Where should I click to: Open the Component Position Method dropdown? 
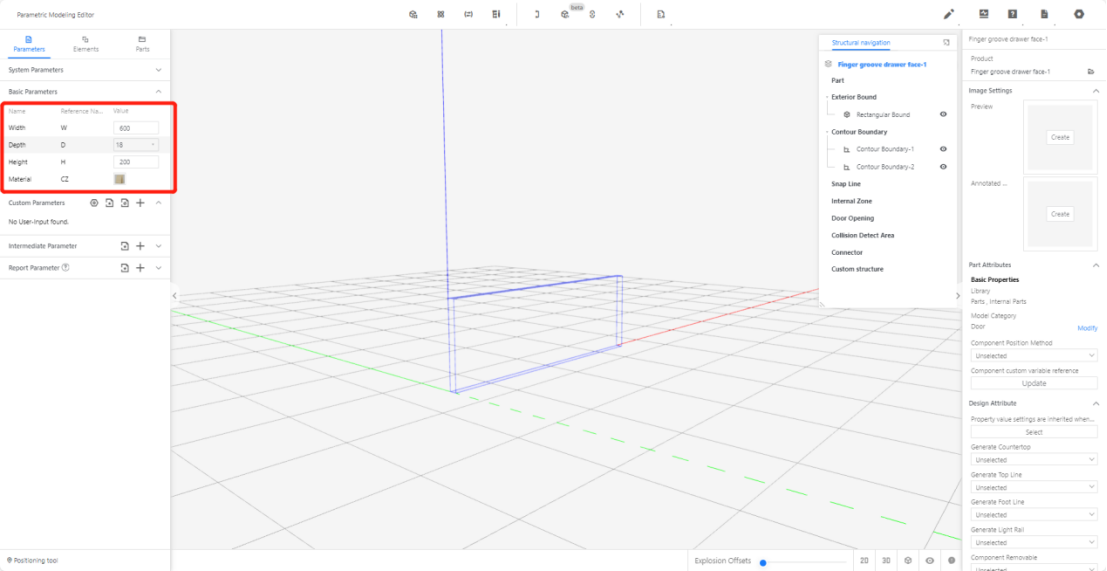(1034, 356)
